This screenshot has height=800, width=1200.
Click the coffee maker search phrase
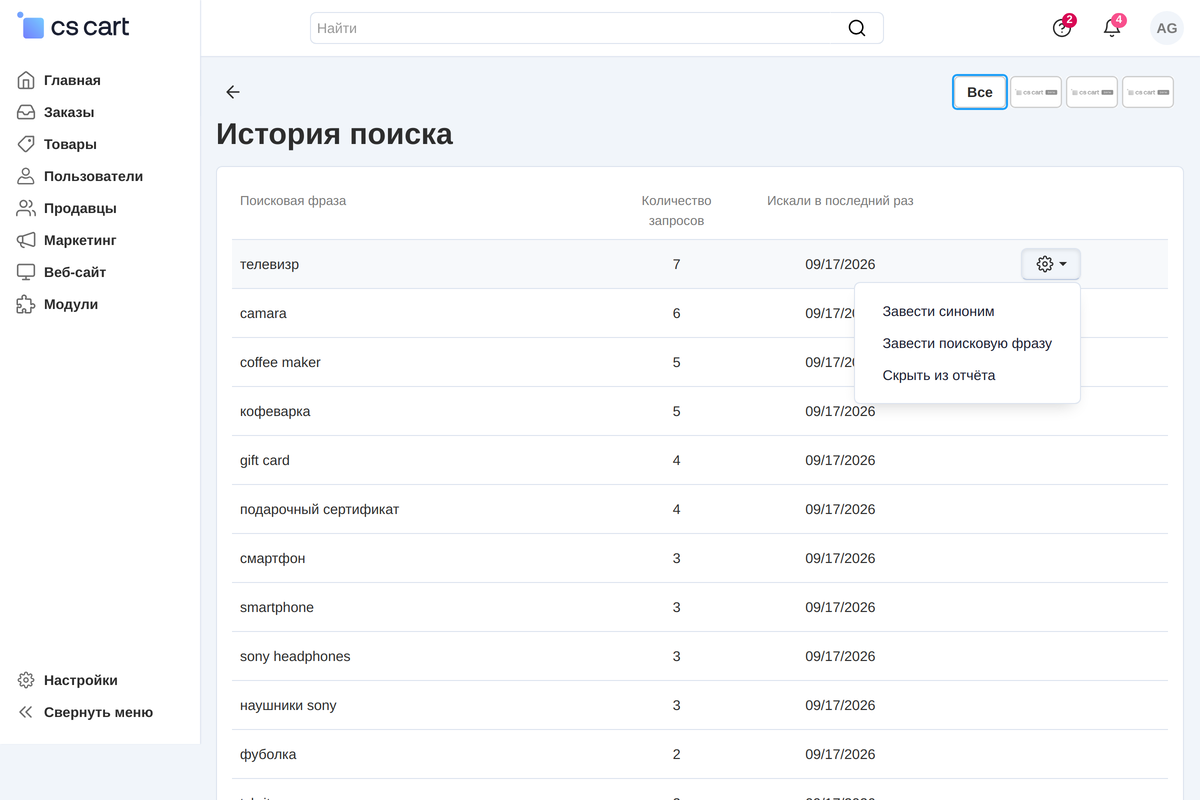click(280, 362)
